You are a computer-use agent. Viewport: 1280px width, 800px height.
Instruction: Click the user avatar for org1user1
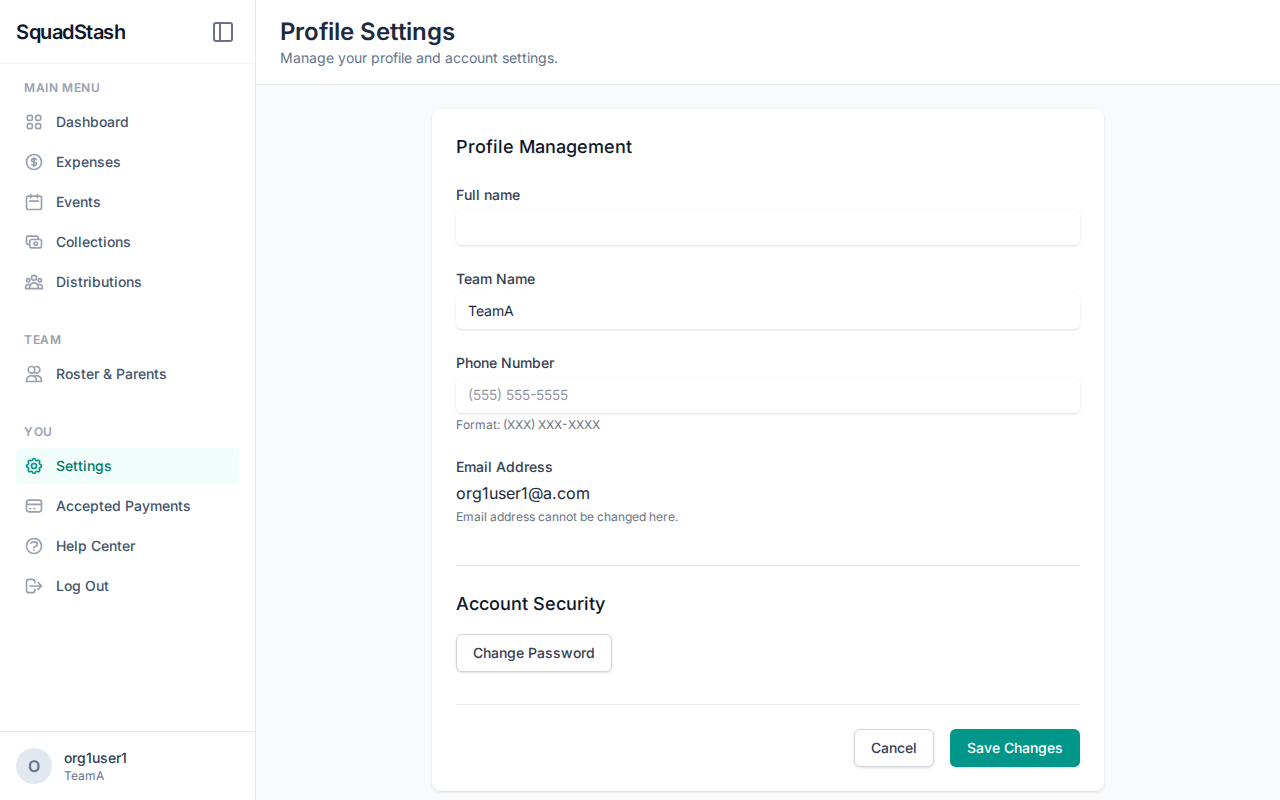tap(33, 765)
